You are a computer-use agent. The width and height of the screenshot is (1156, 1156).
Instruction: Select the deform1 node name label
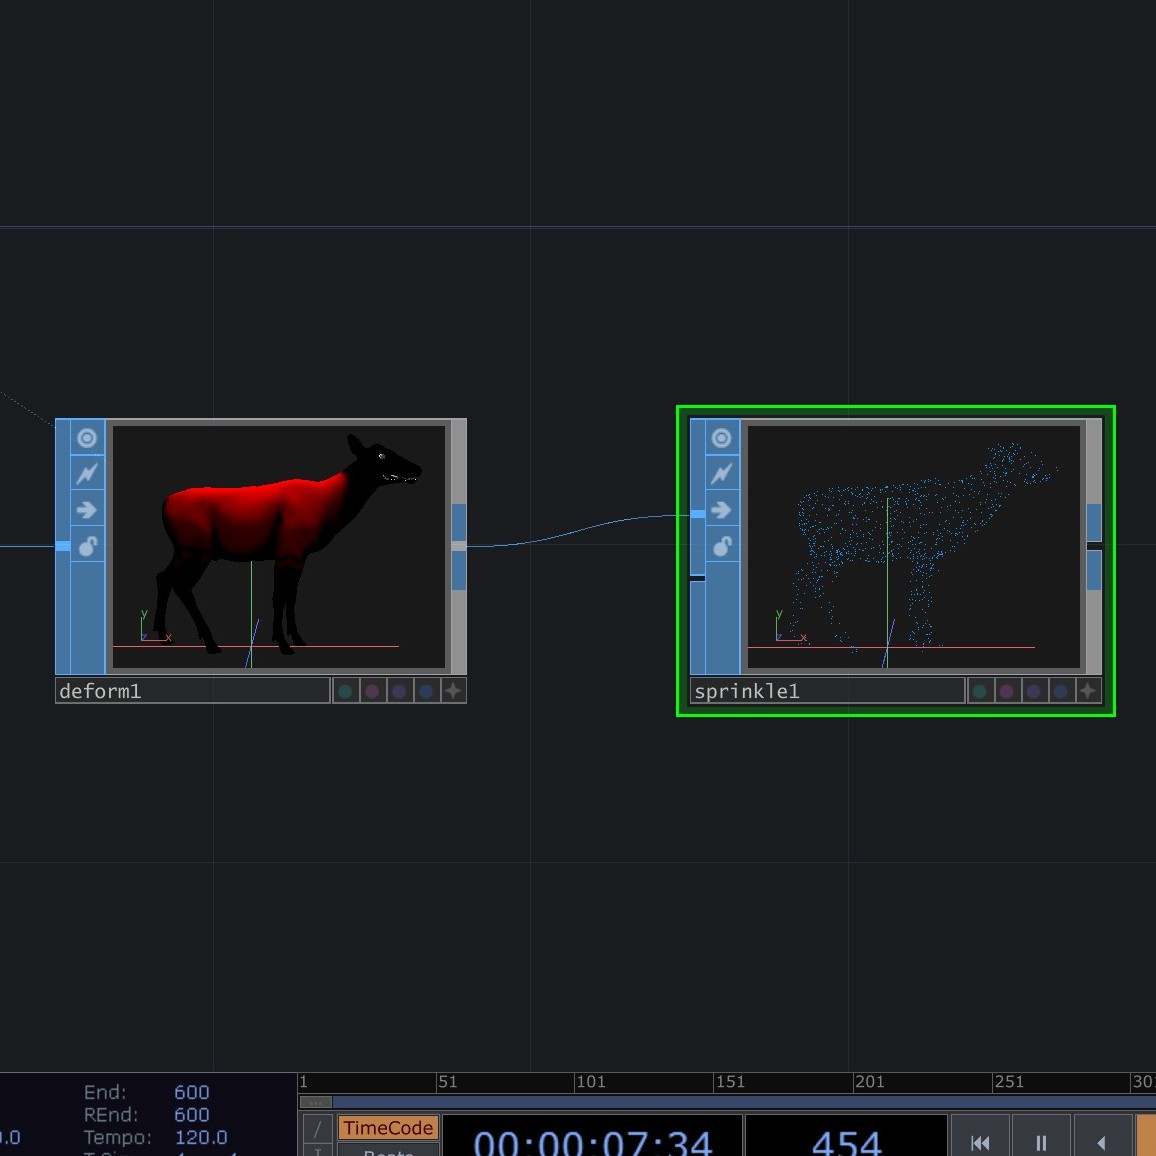192,691
